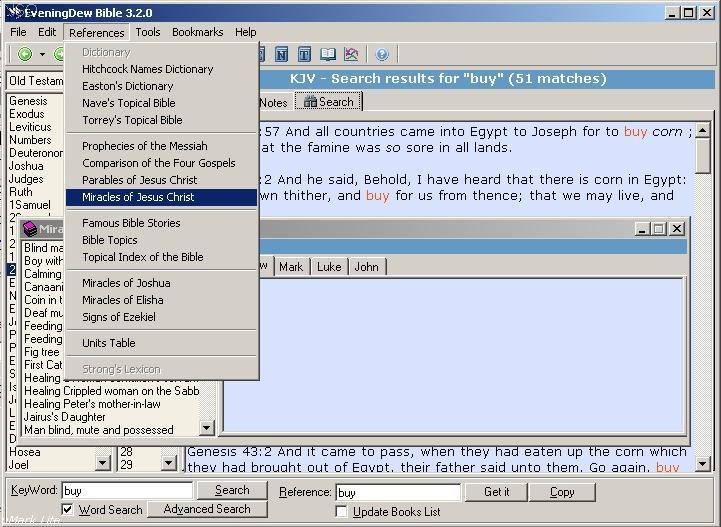The image size is (721, 527).
Task: Click the blue Help question mark icon
Action: 382,55
